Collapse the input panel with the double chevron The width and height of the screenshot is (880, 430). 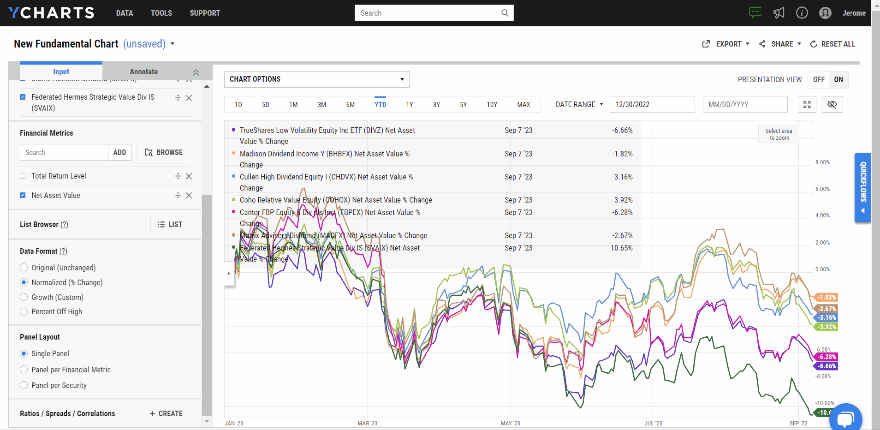196,72
